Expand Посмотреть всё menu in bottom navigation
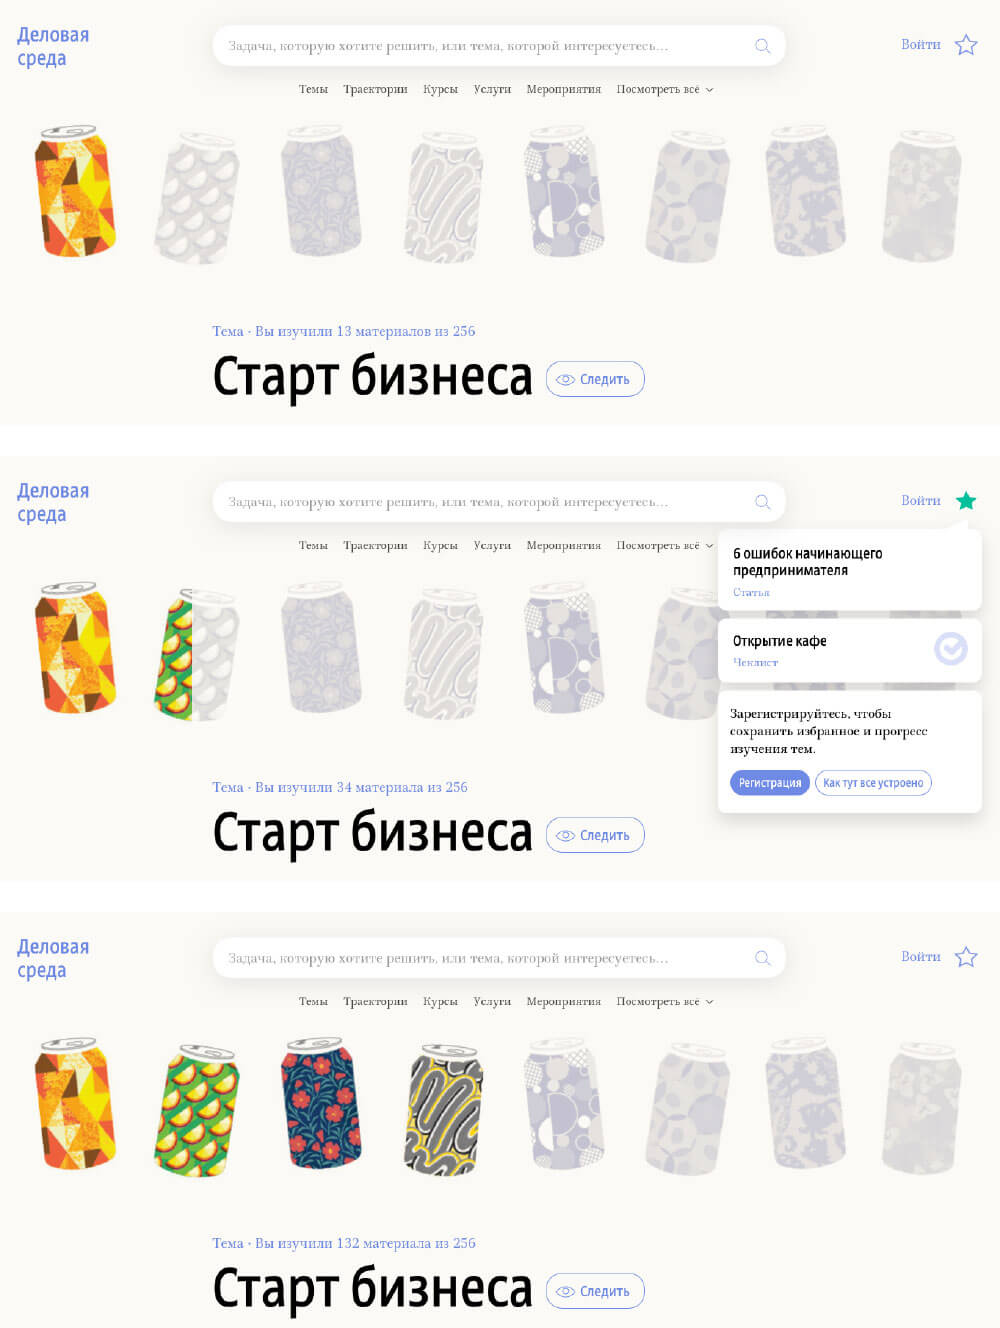This screenshot has width=1000, height=1328. click(x=665, y=1001)
